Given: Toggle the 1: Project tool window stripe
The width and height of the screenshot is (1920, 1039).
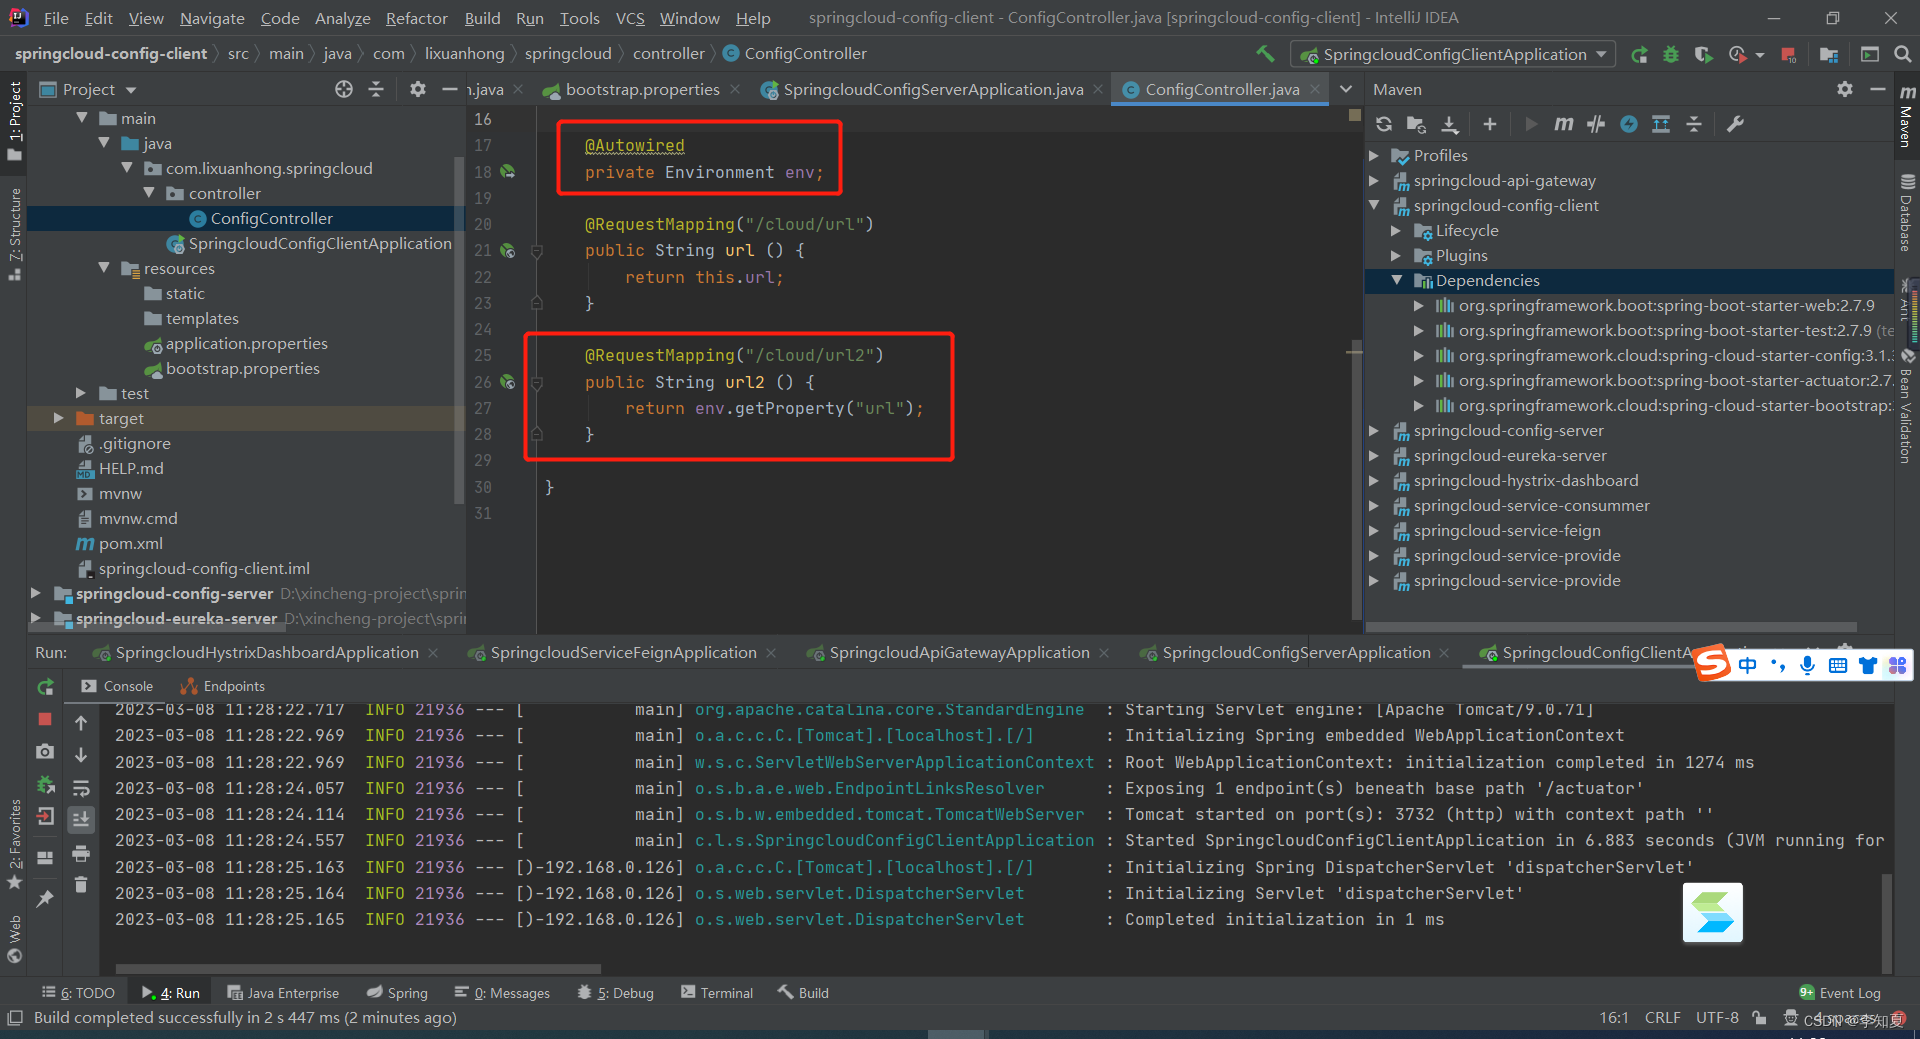Looking at the screenshot, I should coord(14,121).
